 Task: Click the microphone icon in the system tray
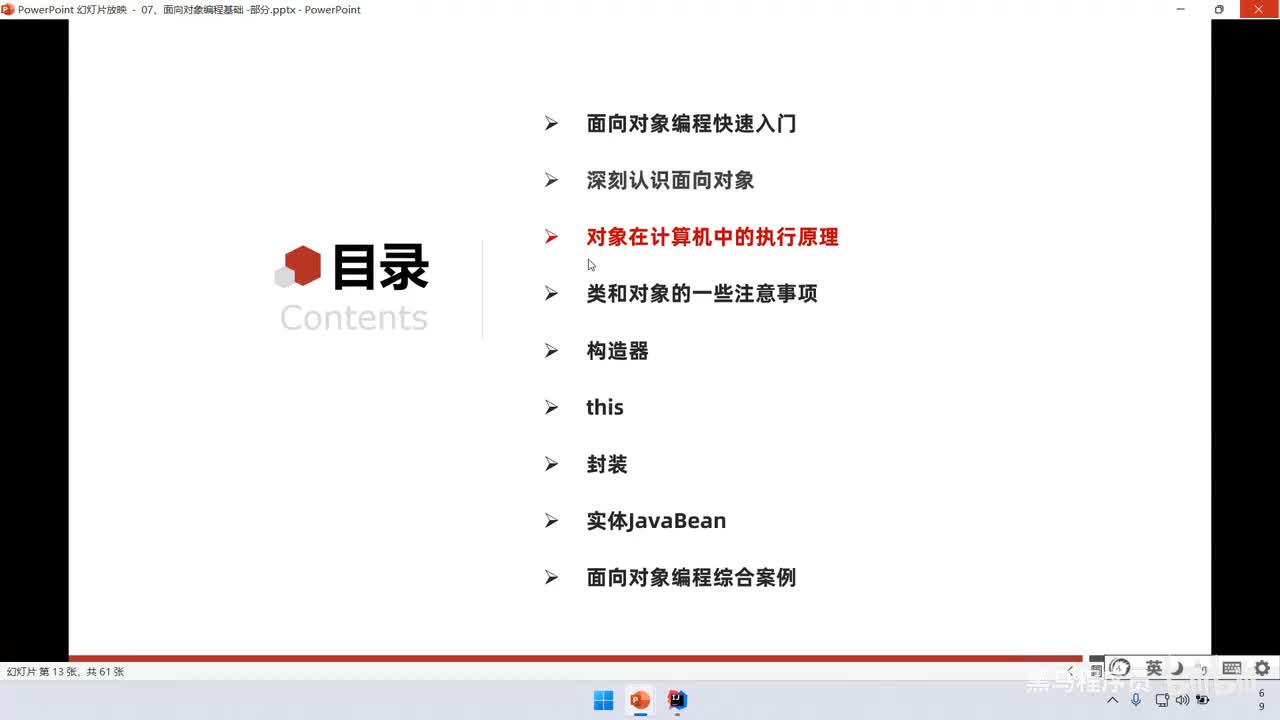[1136, 700]
